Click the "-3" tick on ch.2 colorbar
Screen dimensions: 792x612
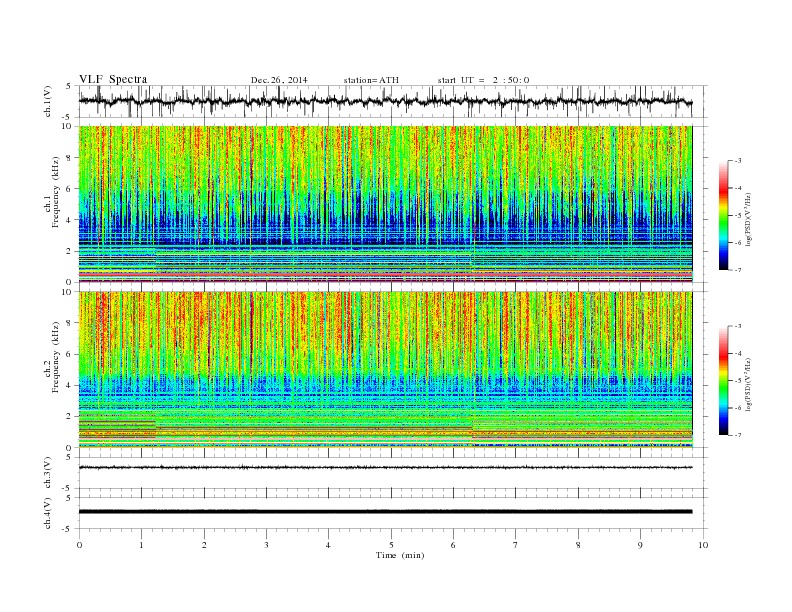pyautogui.click(x=738, y=326)
